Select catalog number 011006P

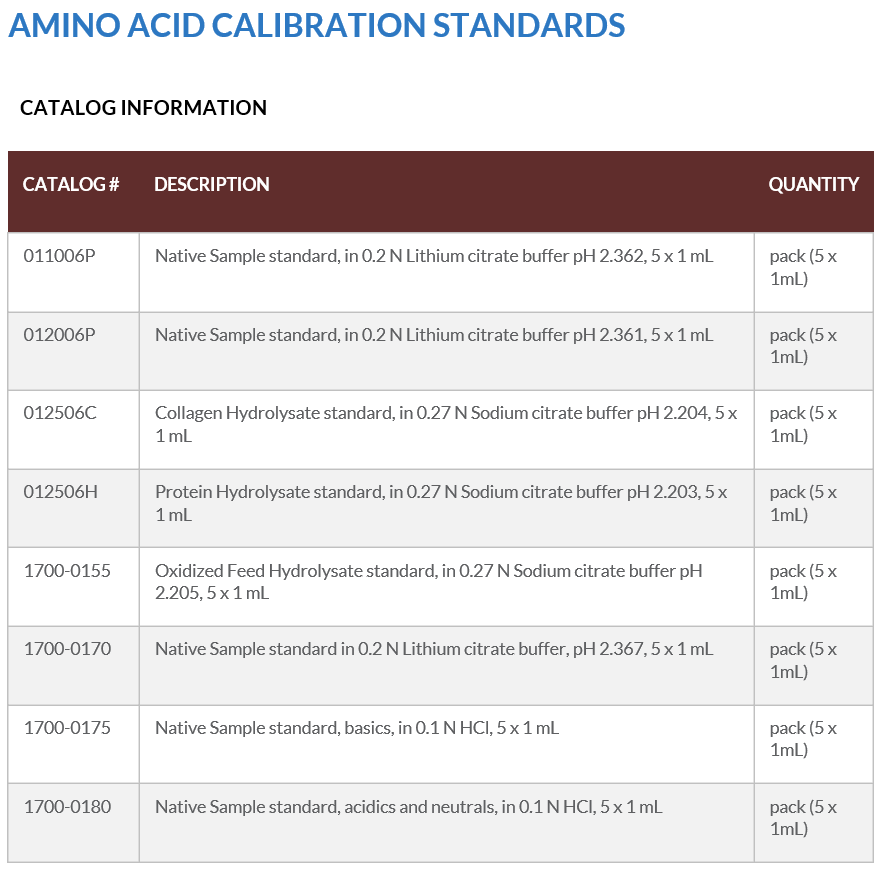pos(60,256)
